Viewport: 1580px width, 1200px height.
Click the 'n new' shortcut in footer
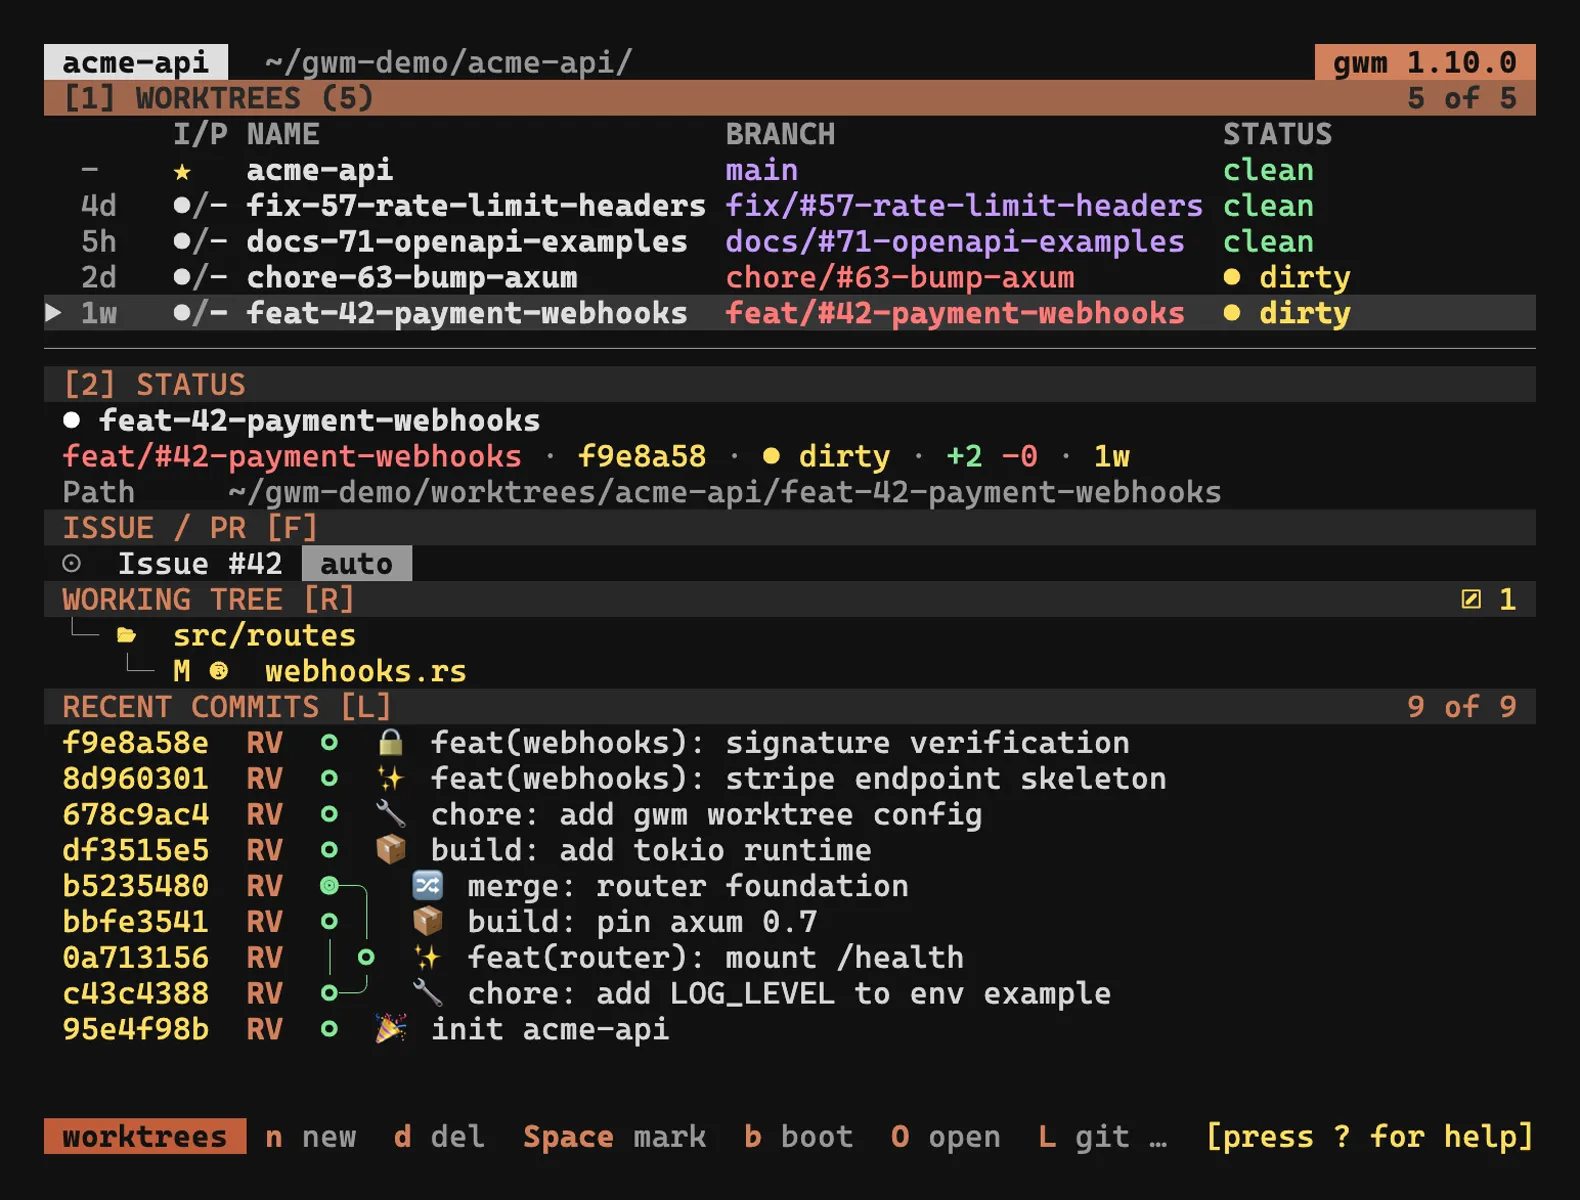tap(311, 1136)
